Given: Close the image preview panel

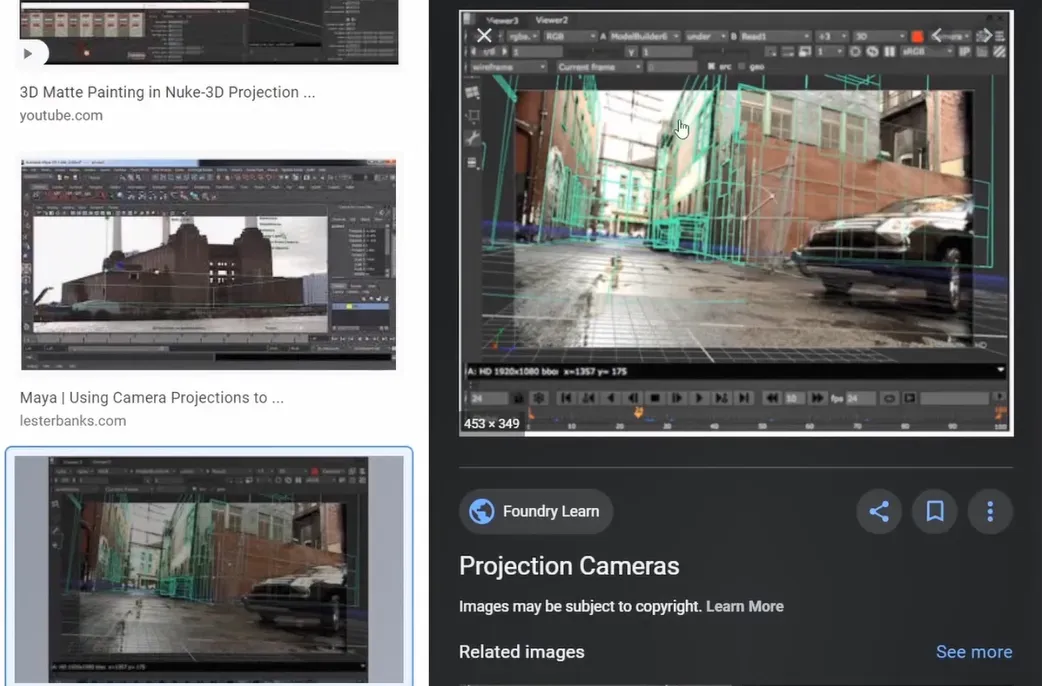Looking at the screenshot, I should click(484, 36).
